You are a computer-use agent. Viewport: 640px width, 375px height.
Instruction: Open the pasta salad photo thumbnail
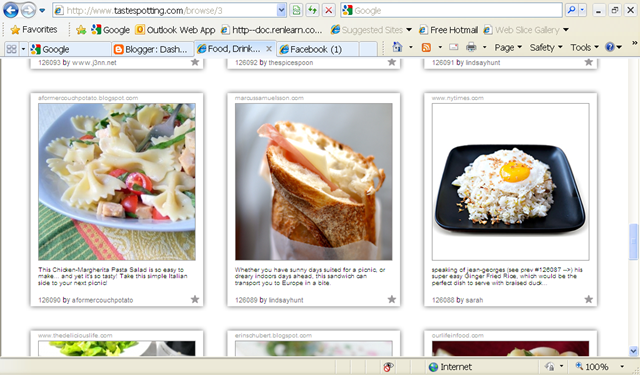point(117,182)
